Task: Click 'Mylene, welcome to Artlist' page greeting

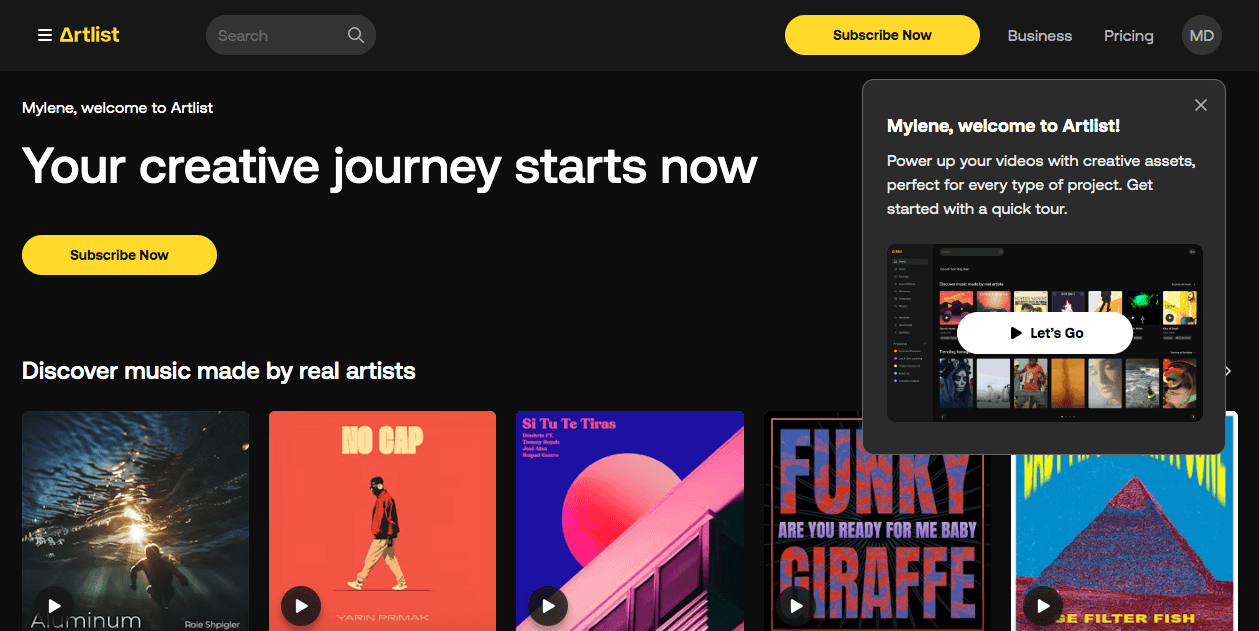Action: [118, 107]
